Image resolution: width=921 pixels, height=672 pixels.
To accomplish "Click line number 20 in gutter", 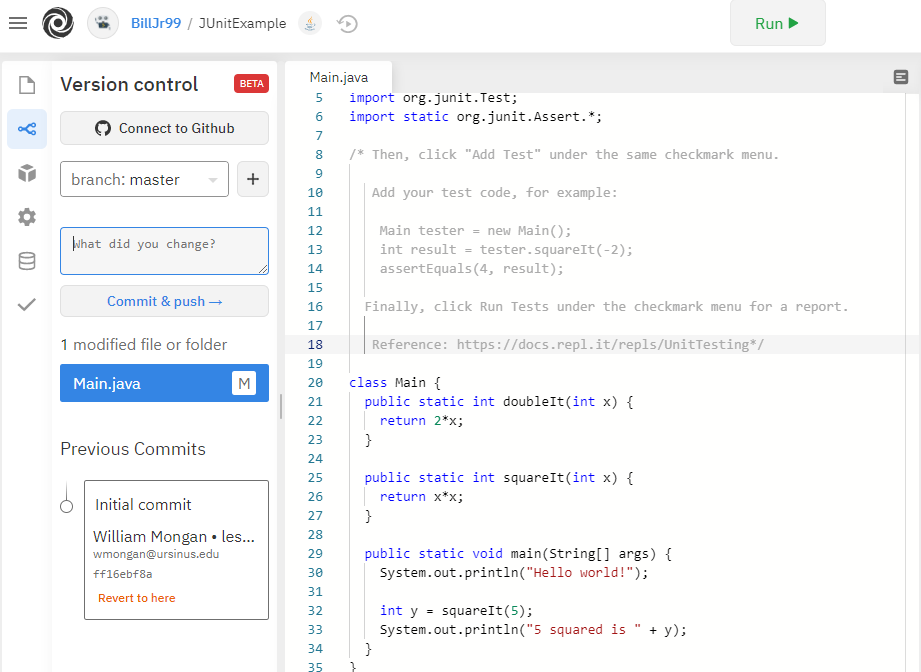I will click(315, 383).
